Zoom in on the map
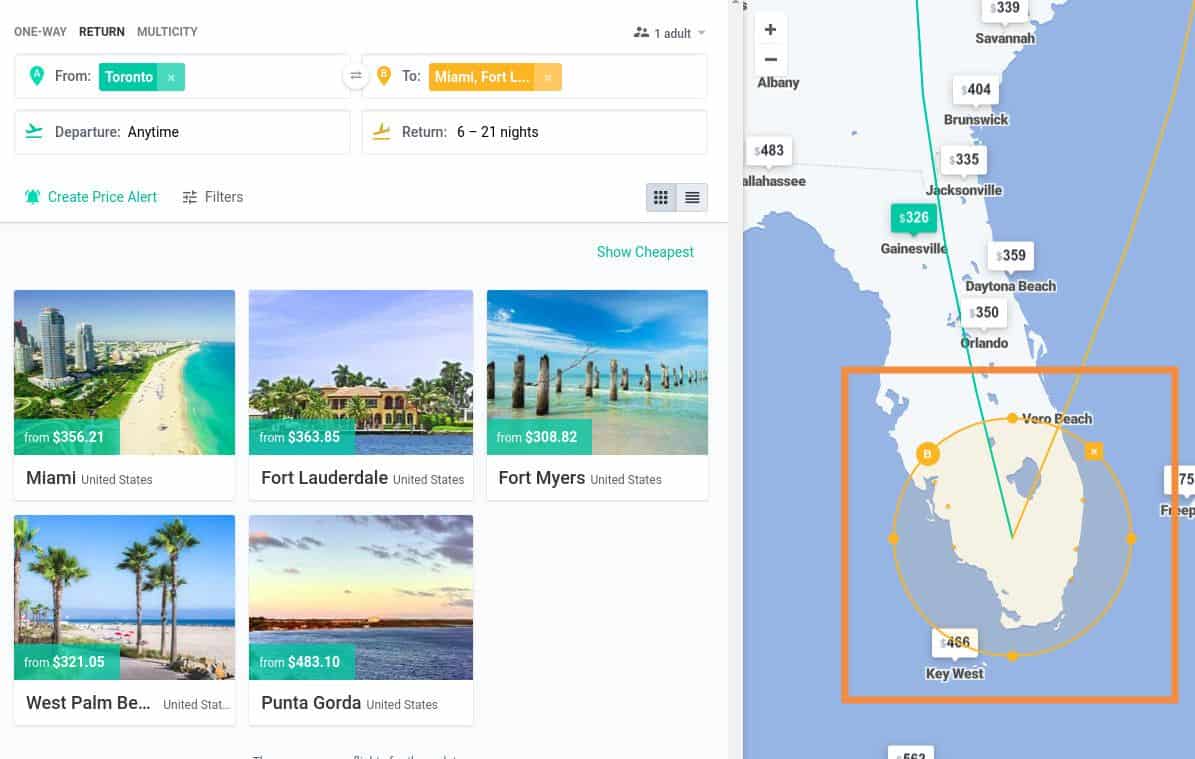Viewport: 1195px width, 759px height. [771, 30]
